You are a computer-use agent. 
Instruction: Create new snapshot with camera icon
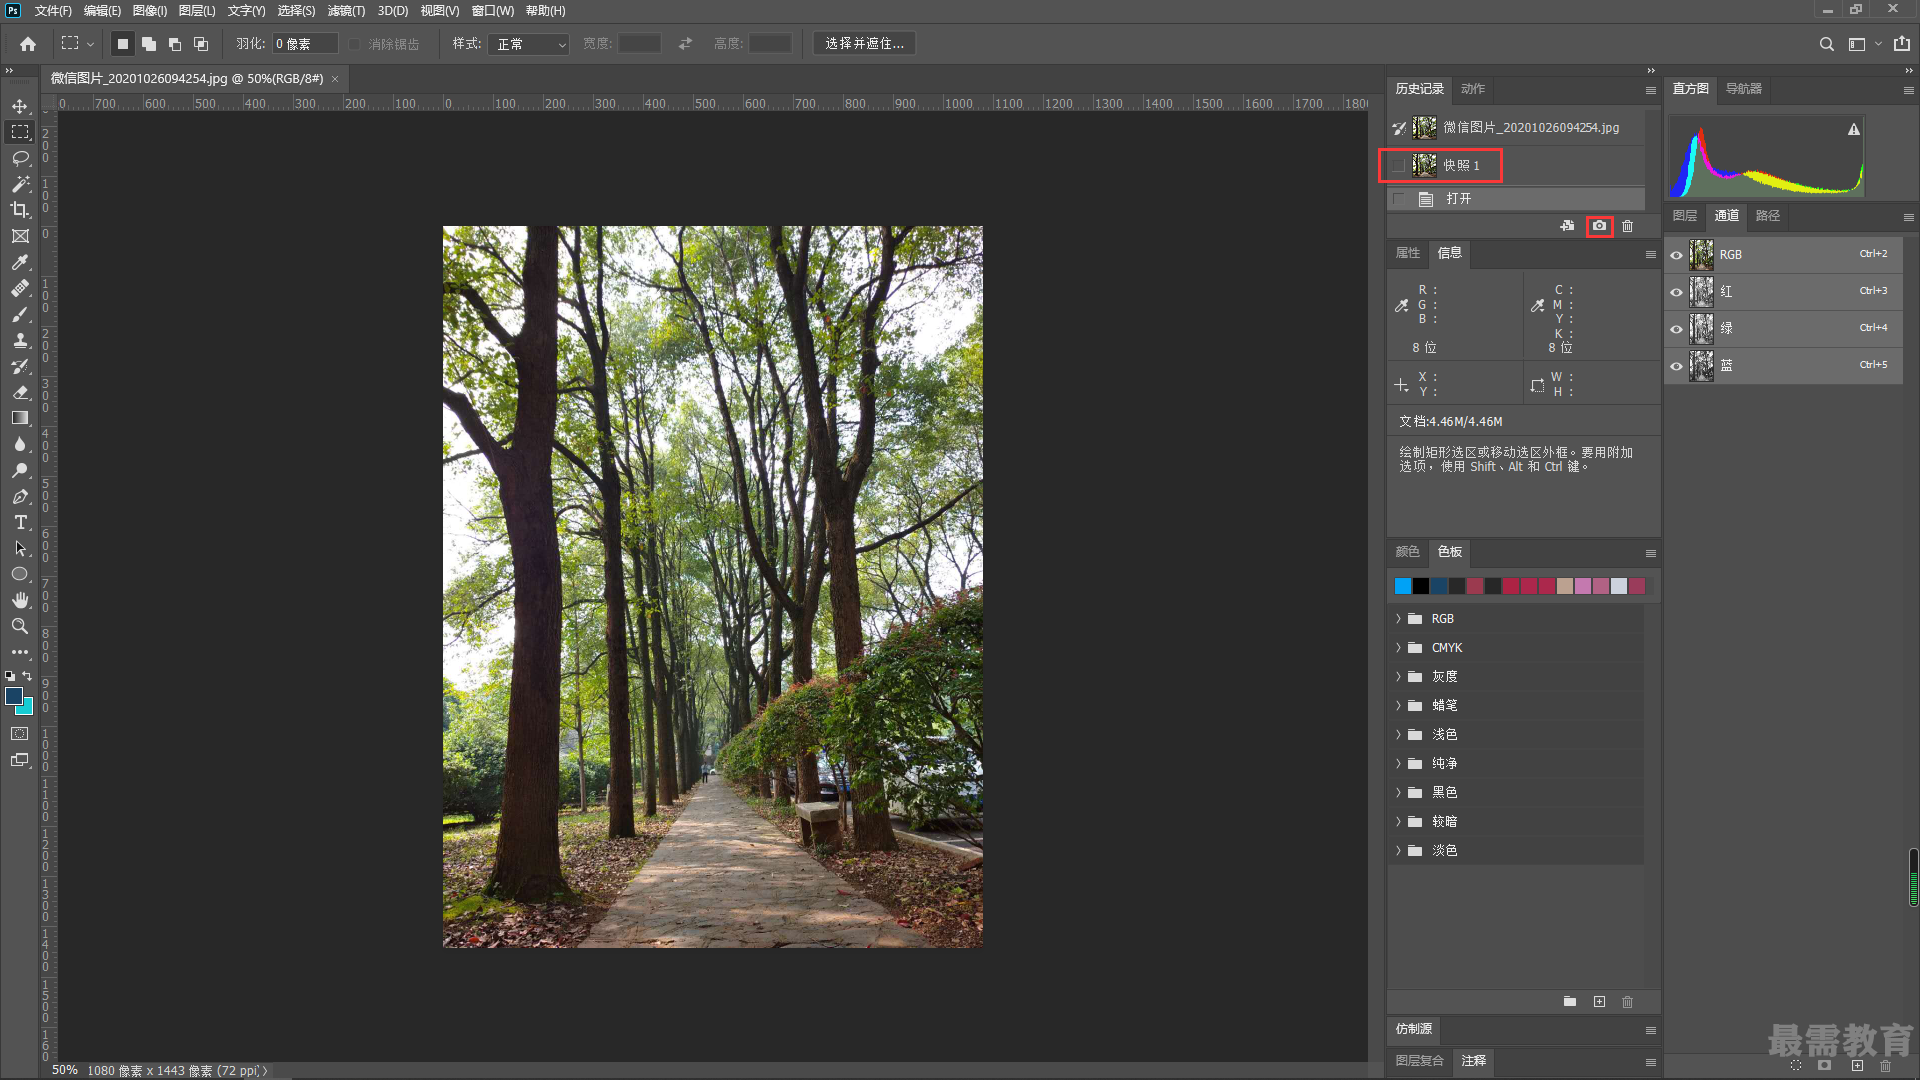pyautogui.click(x=1599, y=226)
